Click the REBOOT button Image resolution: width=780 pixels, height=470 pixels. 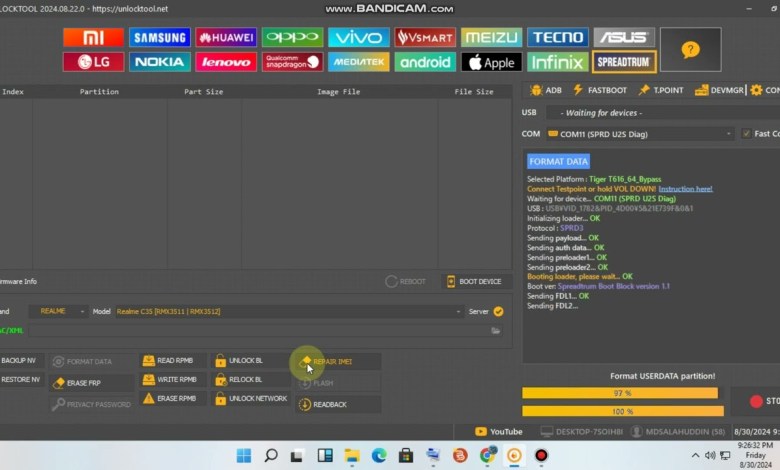tap(406, 282)
